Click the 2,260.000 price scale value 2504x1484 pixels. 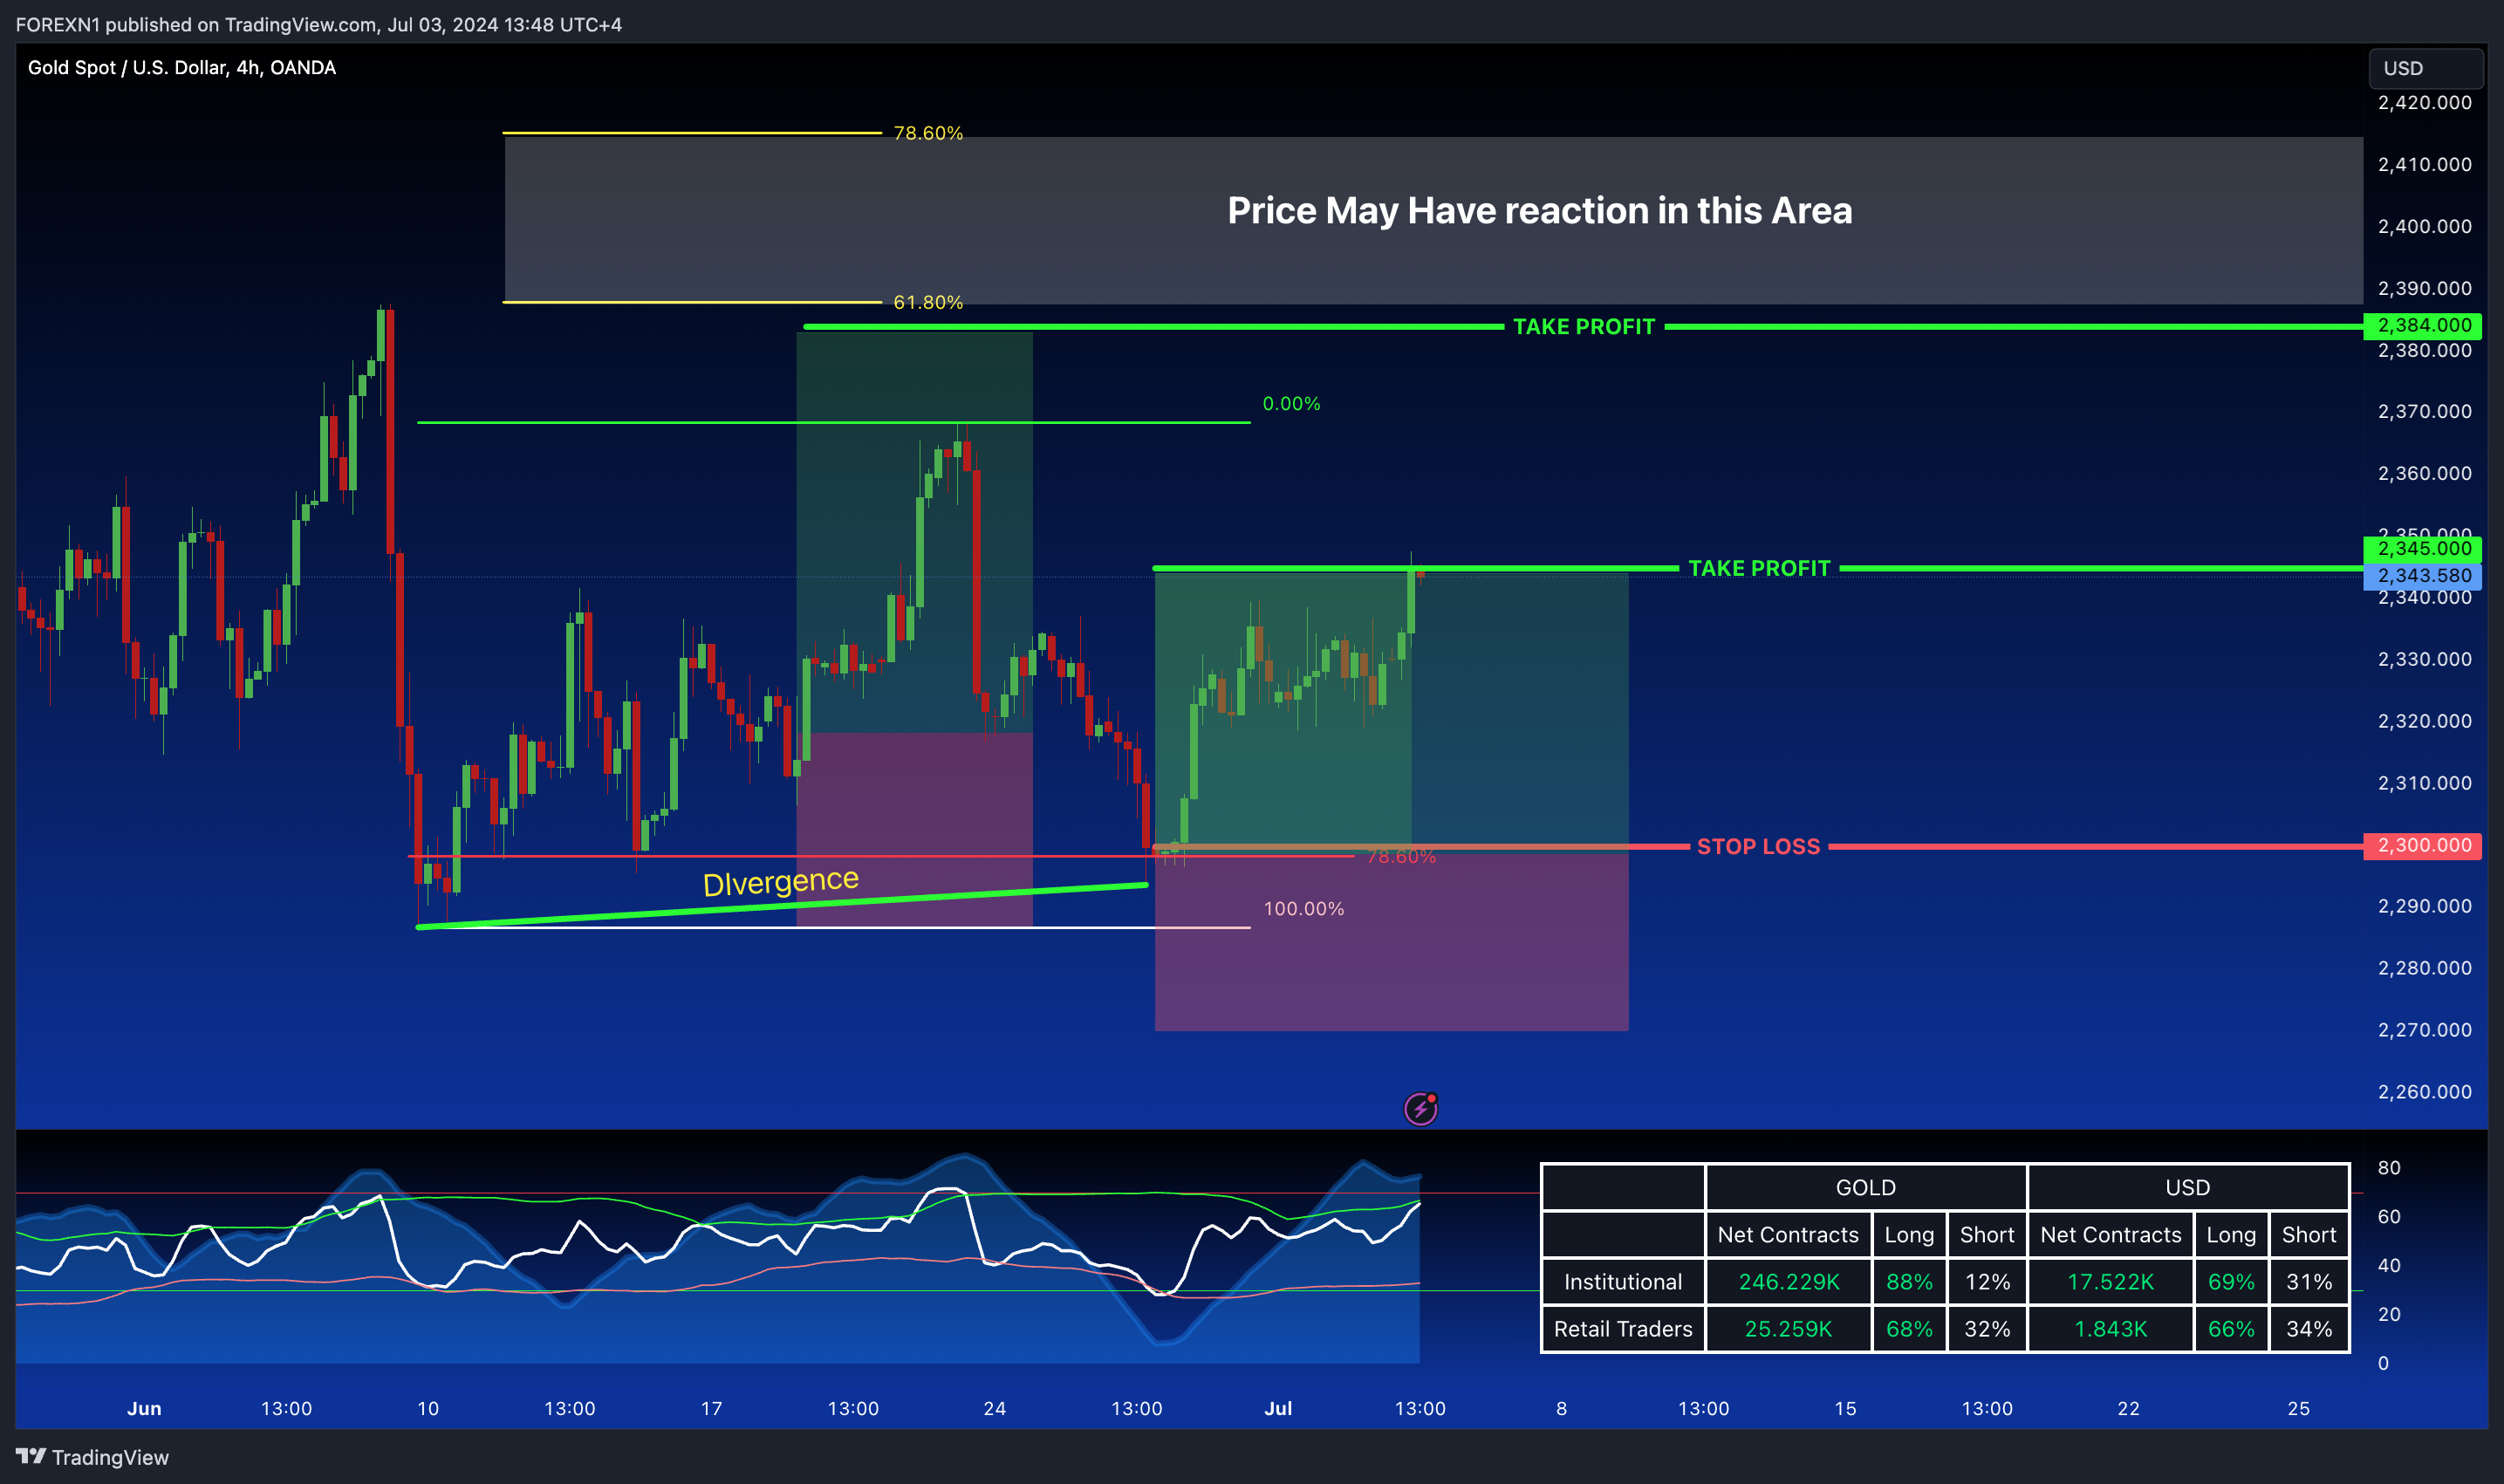(x=2424, y=1091)
